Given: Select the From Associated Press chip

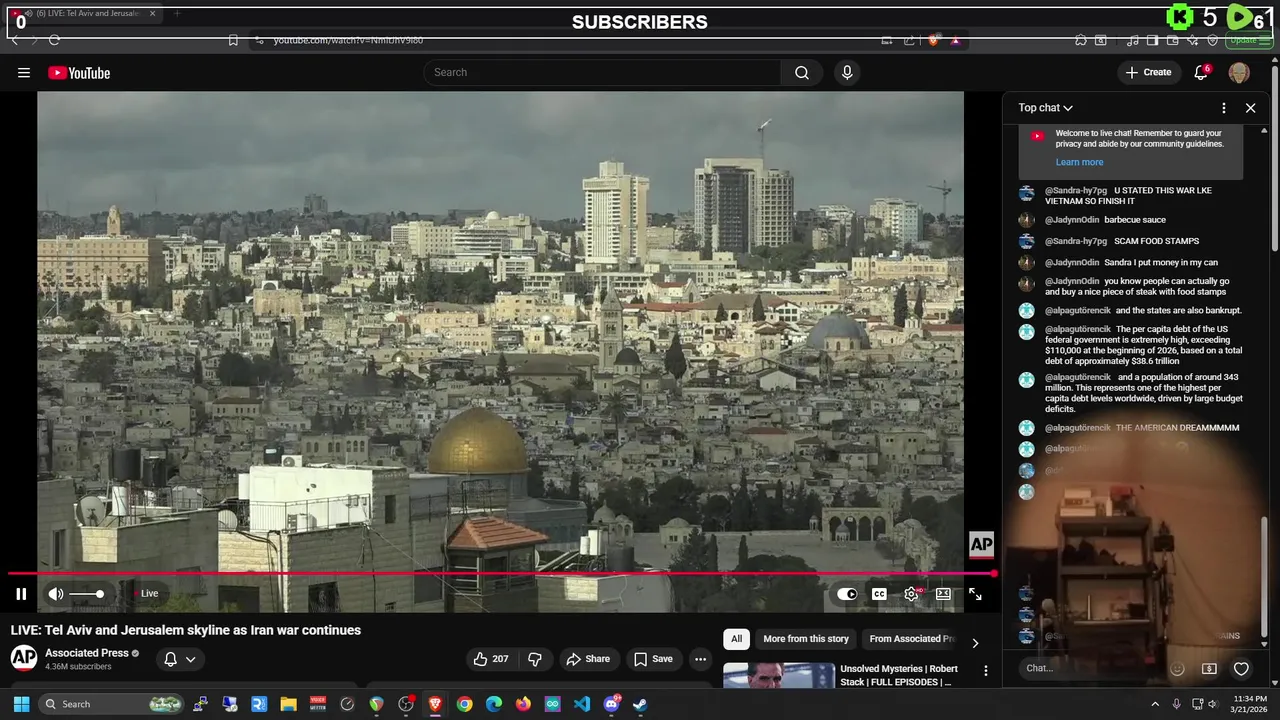Looking at the screenshot, I should tap(910, 639).
